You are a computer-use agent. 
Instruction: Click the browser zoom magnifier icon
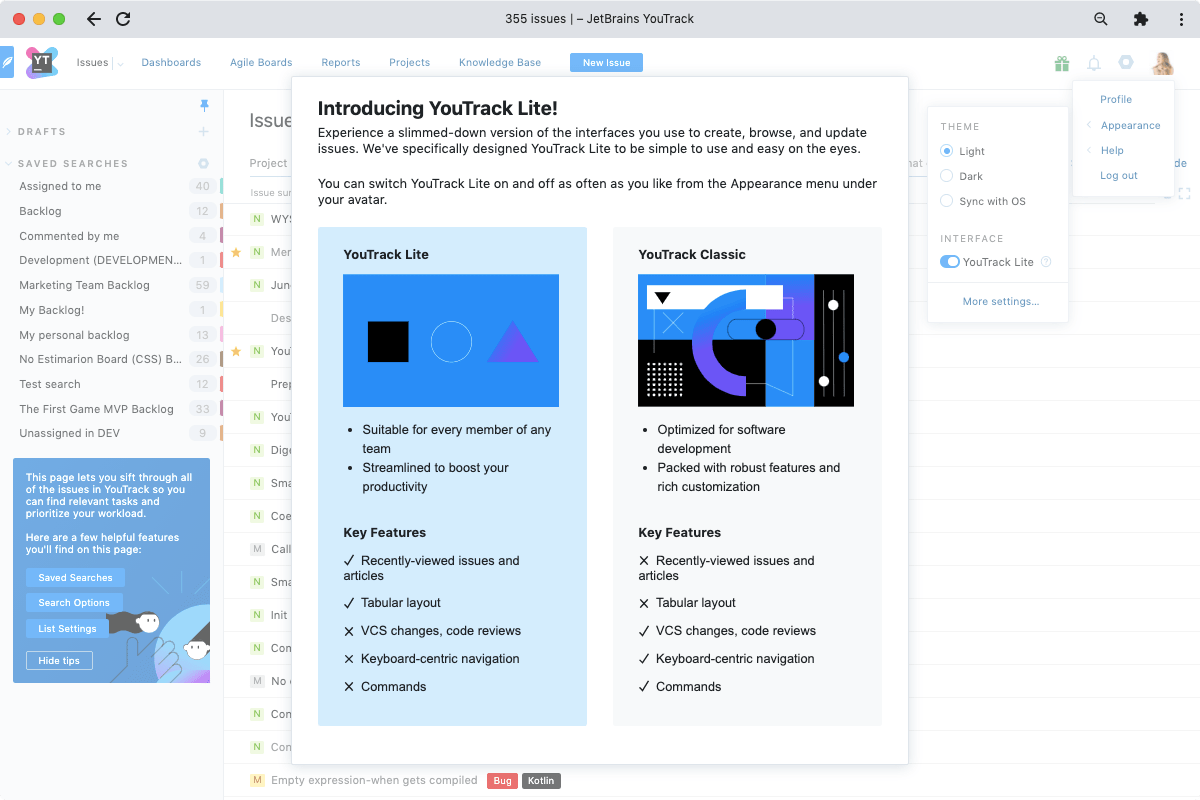1101,19
